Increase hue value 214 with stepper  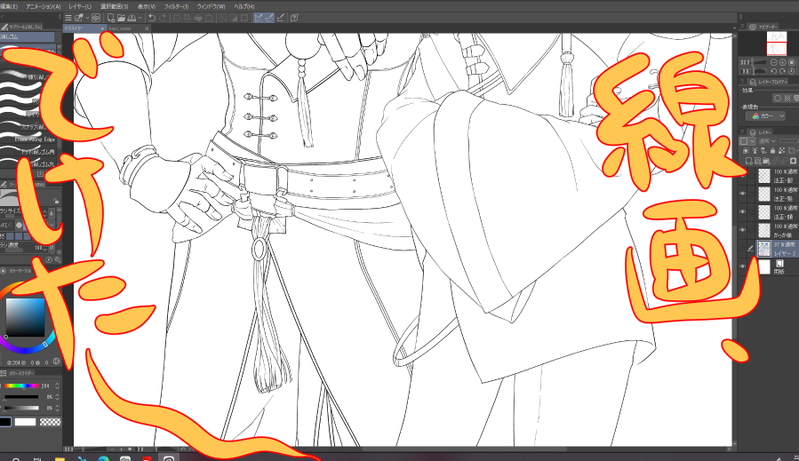tap(57, 384)
